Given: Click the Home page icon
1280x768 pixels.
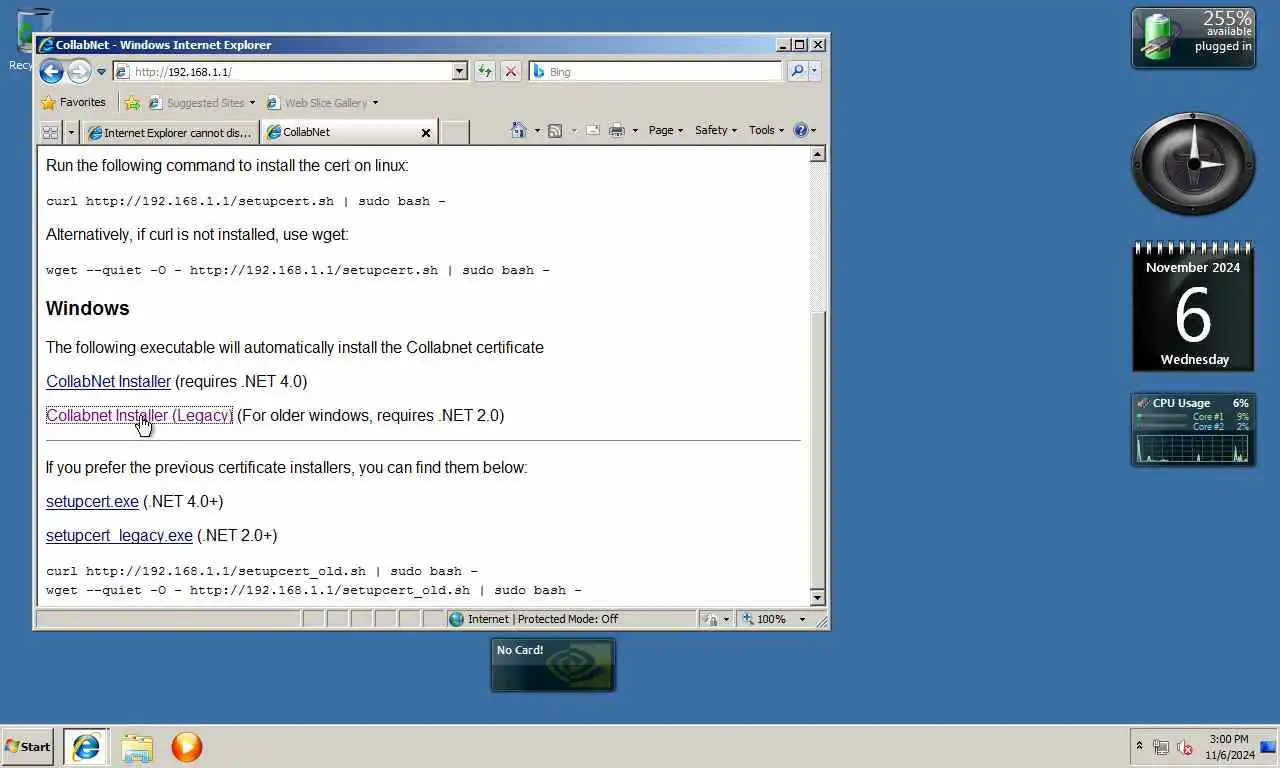Looking at the screenshot, I should pos(518,130).
